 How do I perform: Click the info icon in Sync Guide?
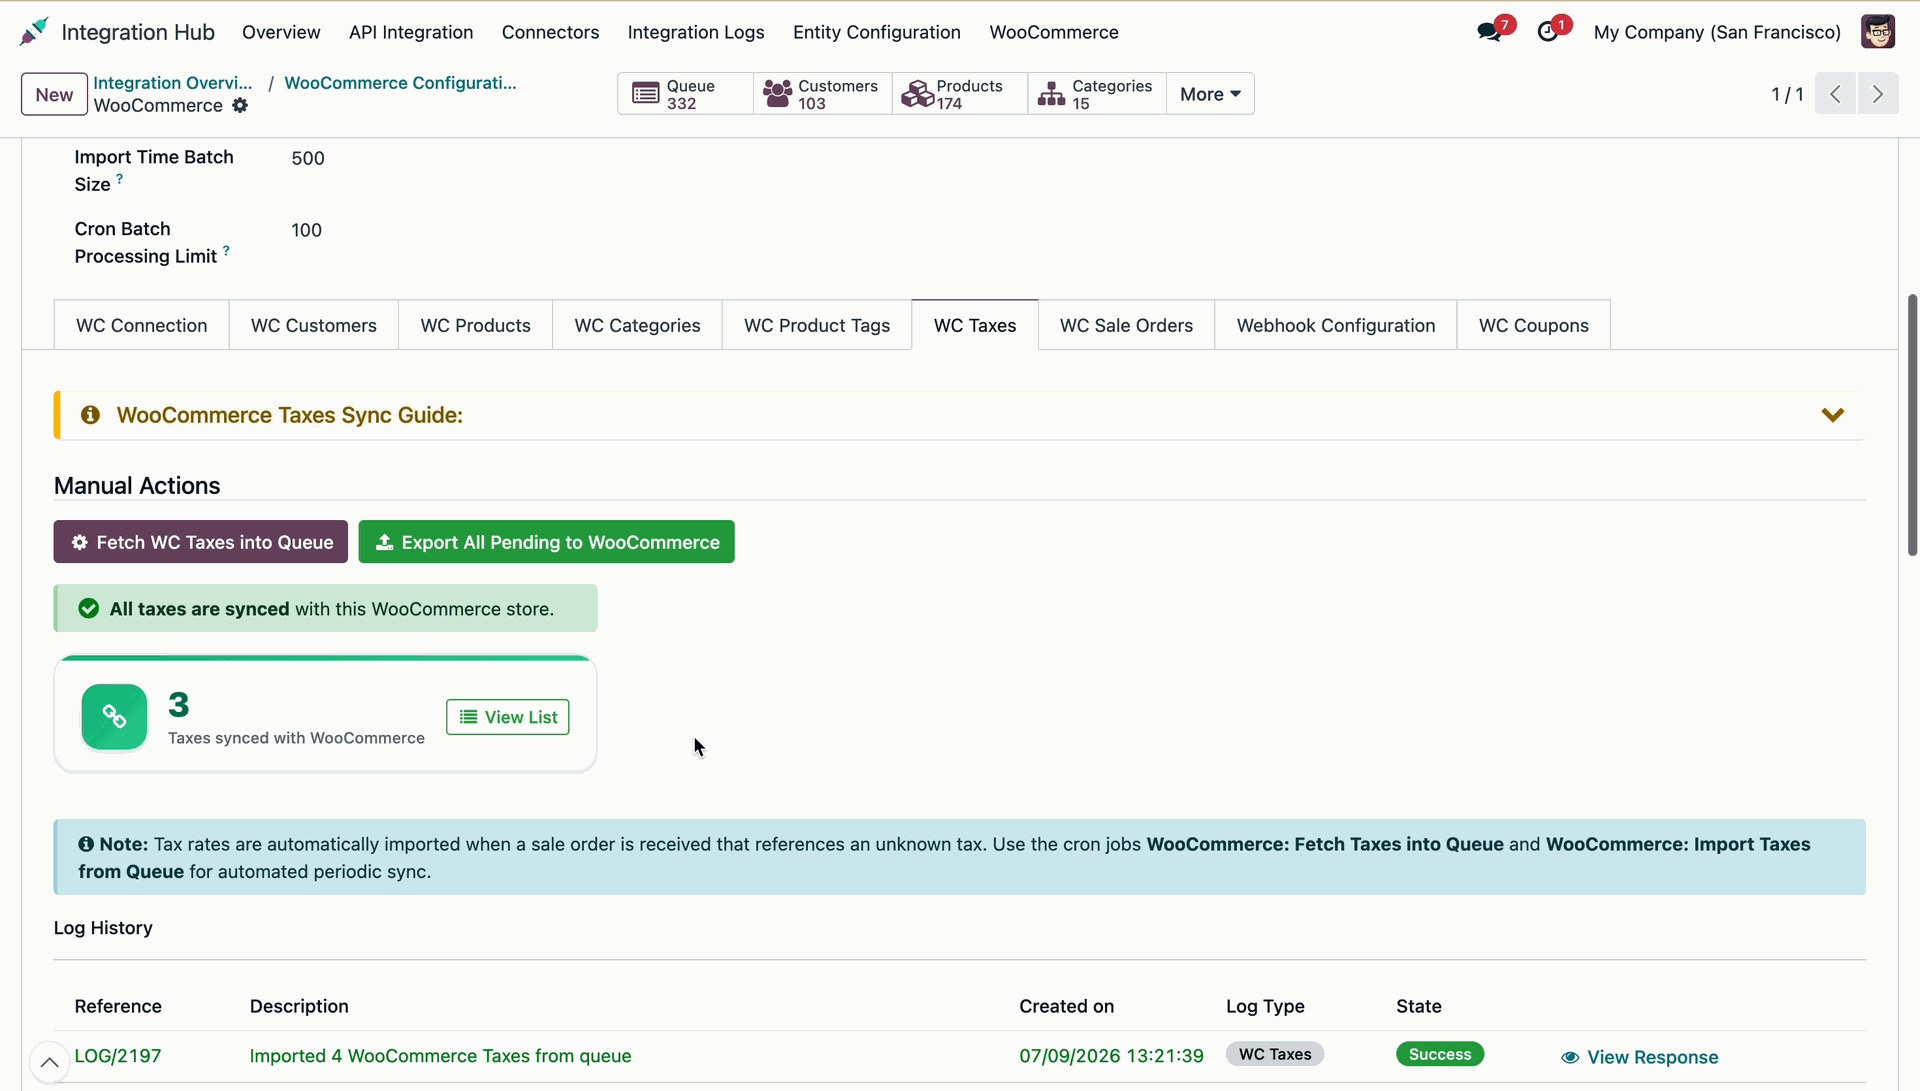click(90, 415)
